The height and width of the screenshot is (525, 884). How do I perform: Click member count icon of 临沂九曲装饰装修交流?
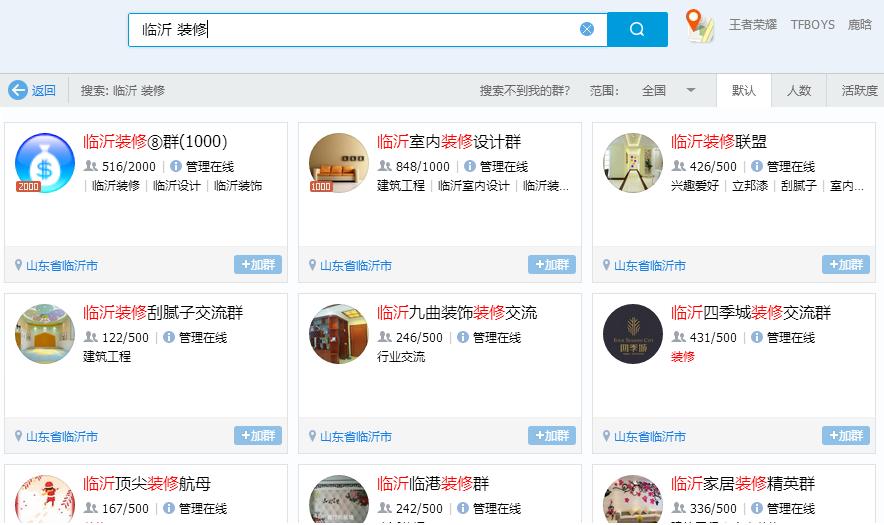click(x=385, y=338)
